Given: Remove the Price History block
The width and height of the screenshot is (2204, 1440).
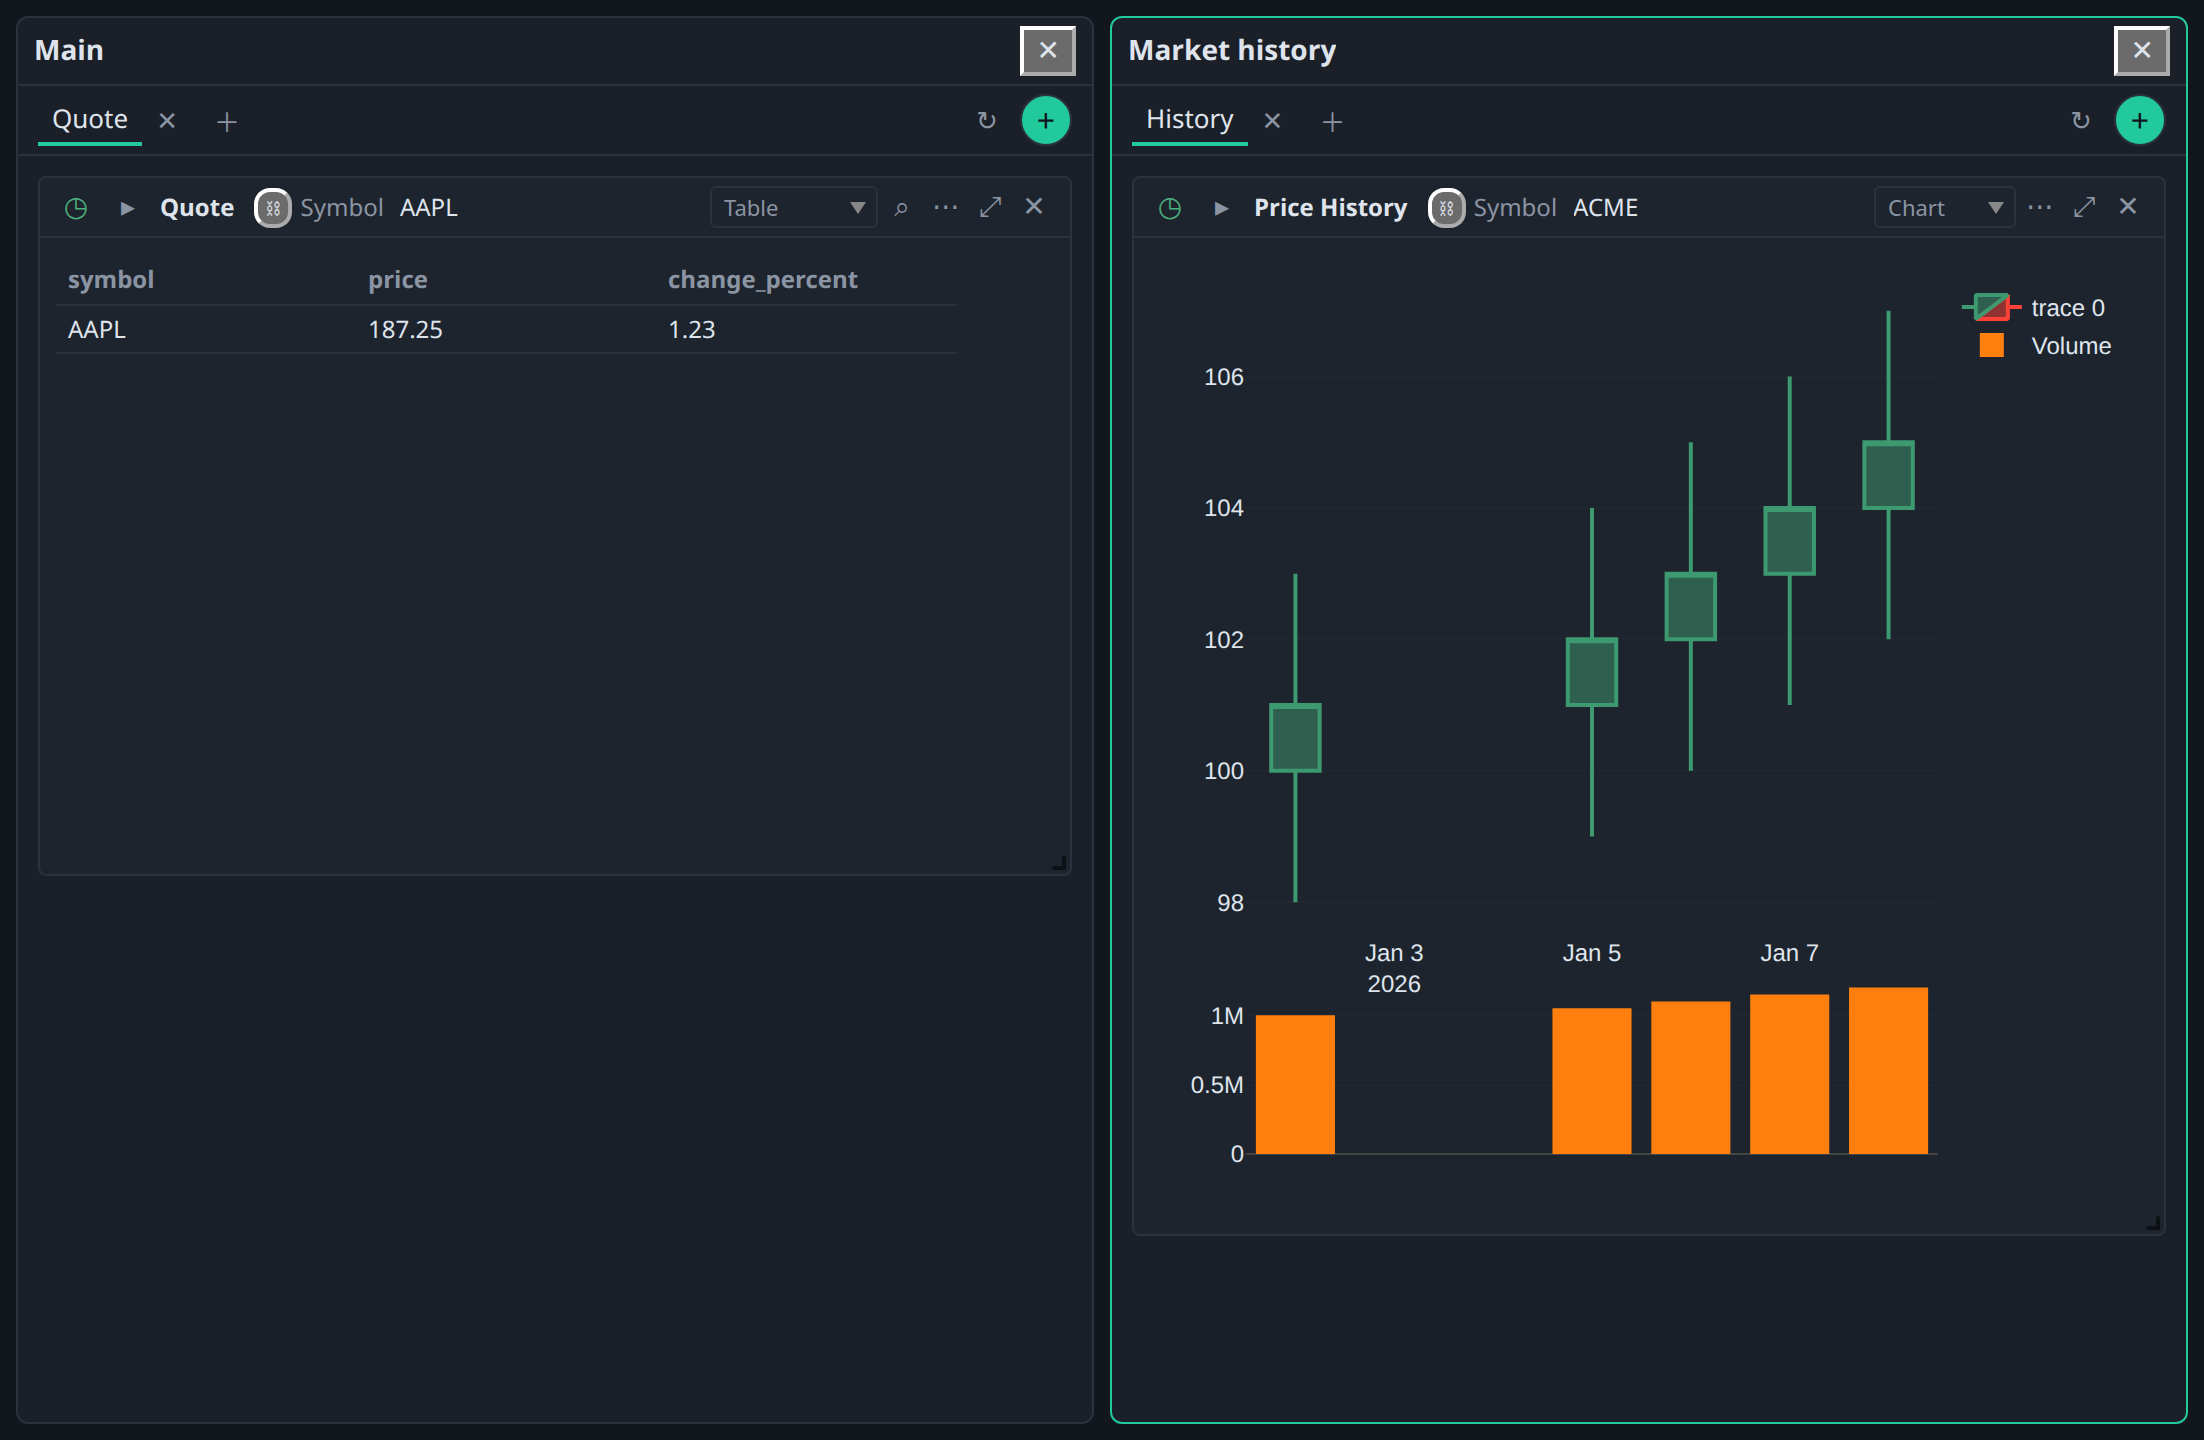Looking at the screenshot, I should pyautogui.click(x=2128, y=206).
